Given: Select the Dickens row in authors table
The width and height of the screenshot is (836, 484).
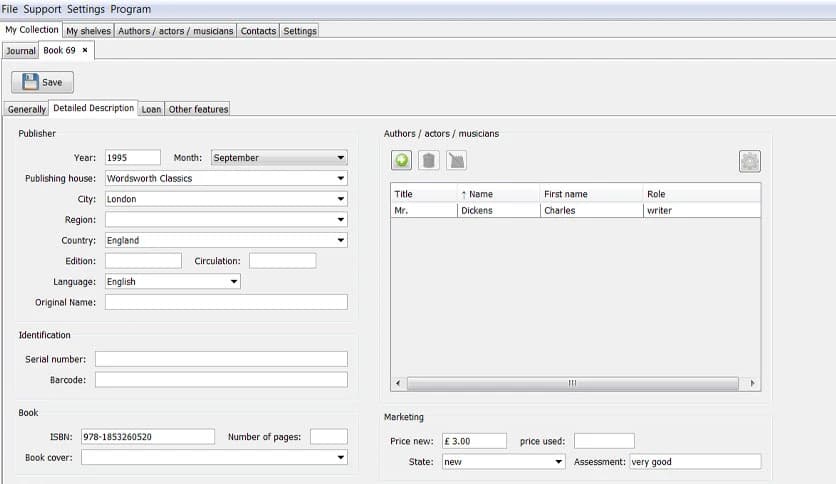Looking at the screenshot, I should [498, 211].
